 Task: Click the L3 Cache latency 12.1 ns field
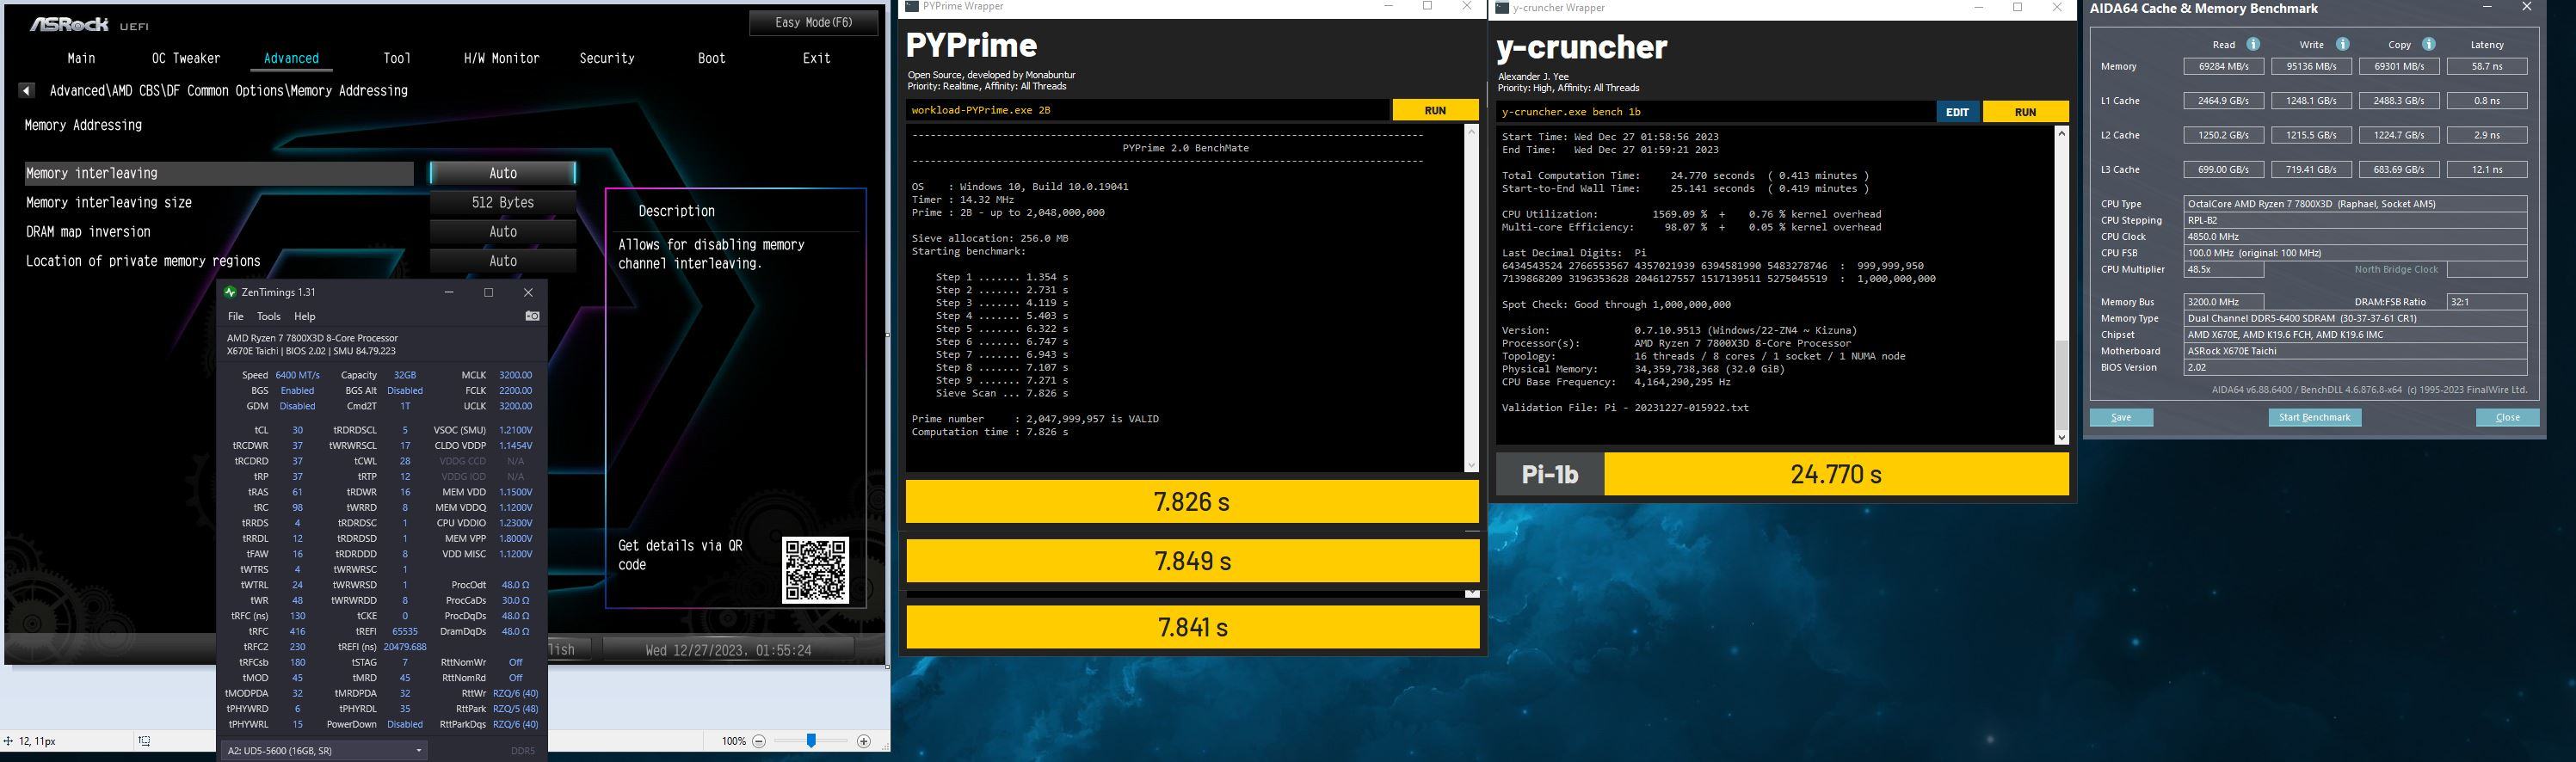click(2487, 169)
